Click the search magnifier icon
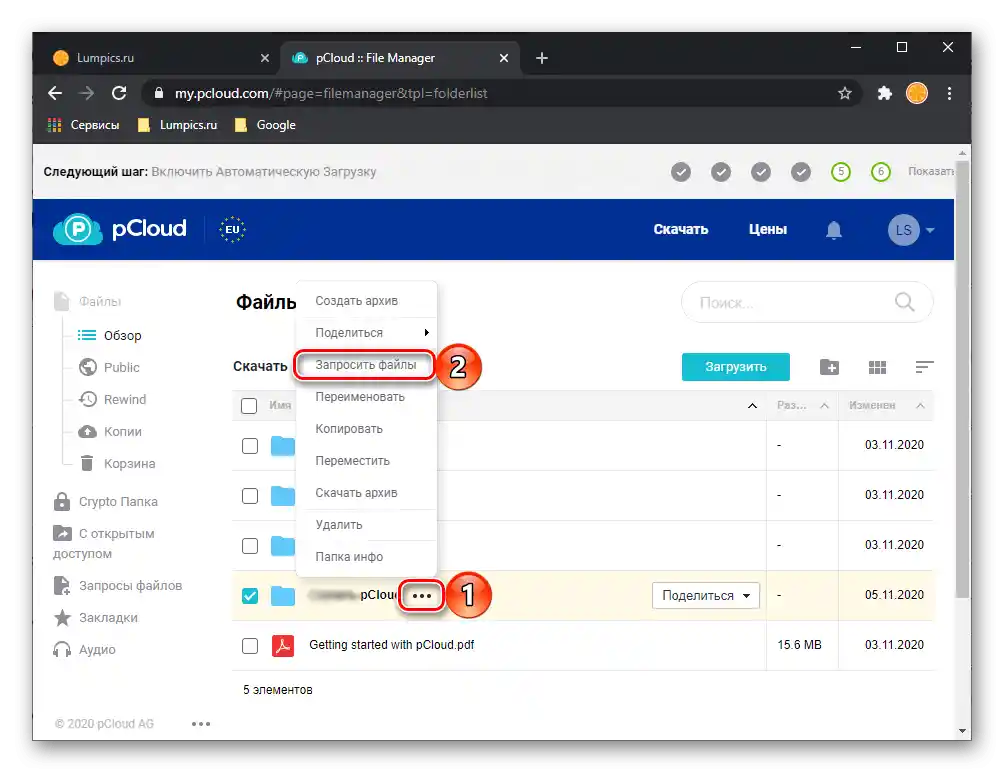Viewport: 1004px width, 773px height. [x=904, y=302]
